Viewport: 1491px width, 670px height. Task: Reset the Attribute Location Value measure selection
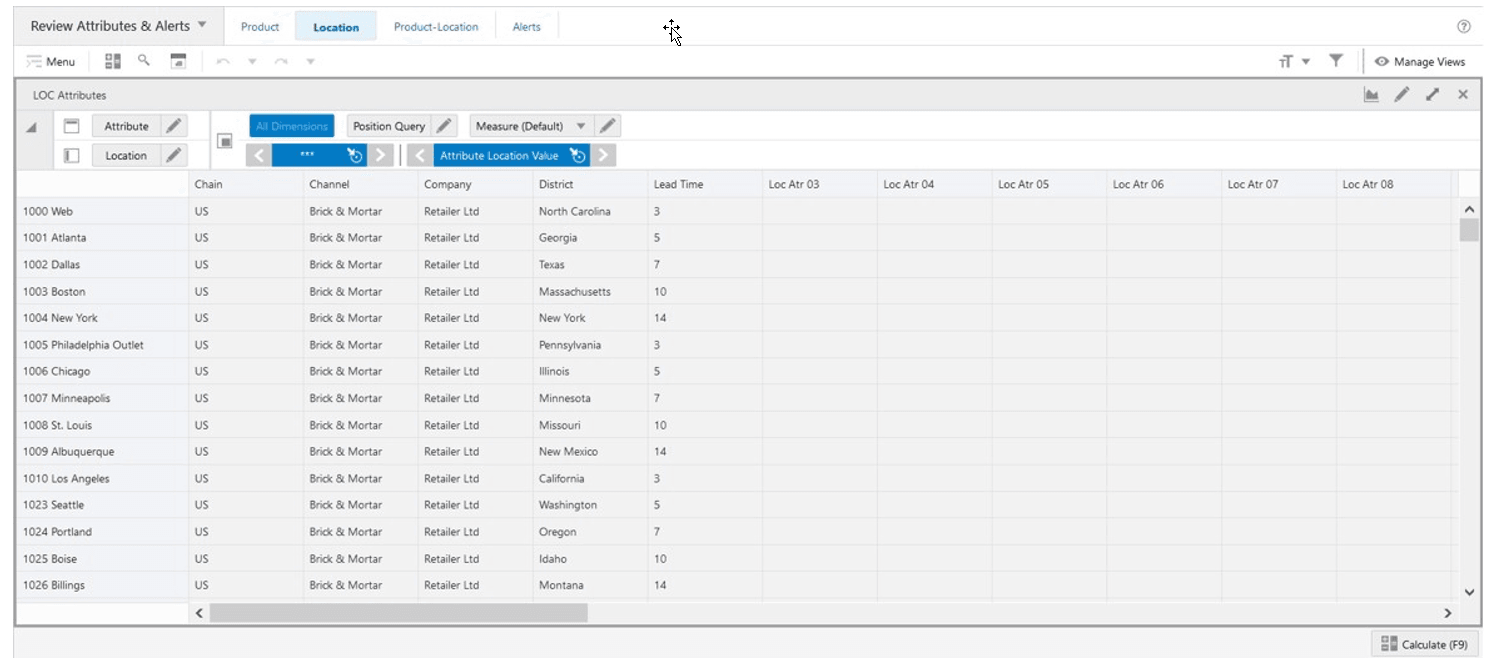(x=578, y=155)
